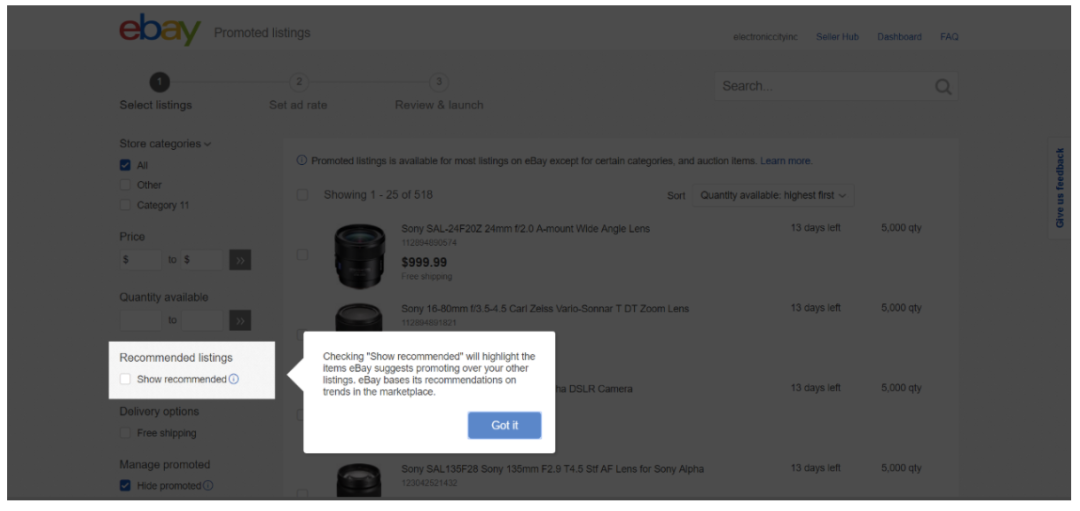This screenshot has height=511, width=1080.
Task: Click the Search input field
Action: pos(825,87)
